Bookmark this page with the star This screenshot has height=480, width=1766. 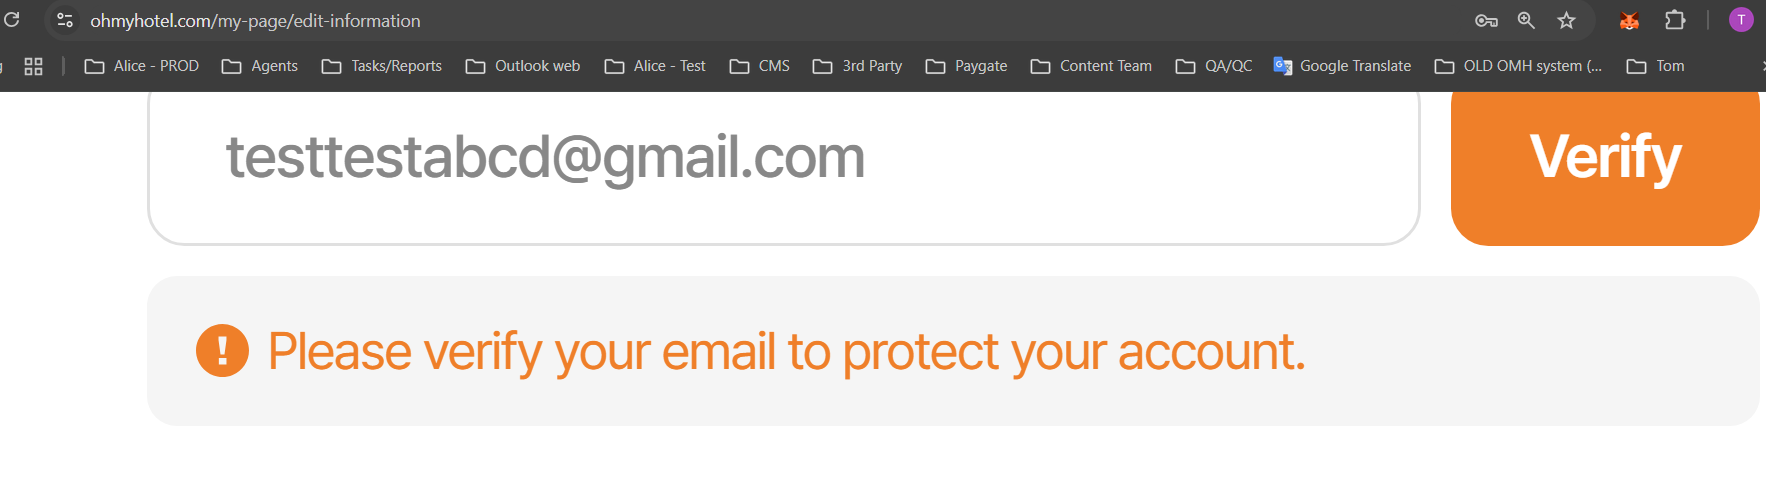pyautogui.click(x=1566, y=20)
